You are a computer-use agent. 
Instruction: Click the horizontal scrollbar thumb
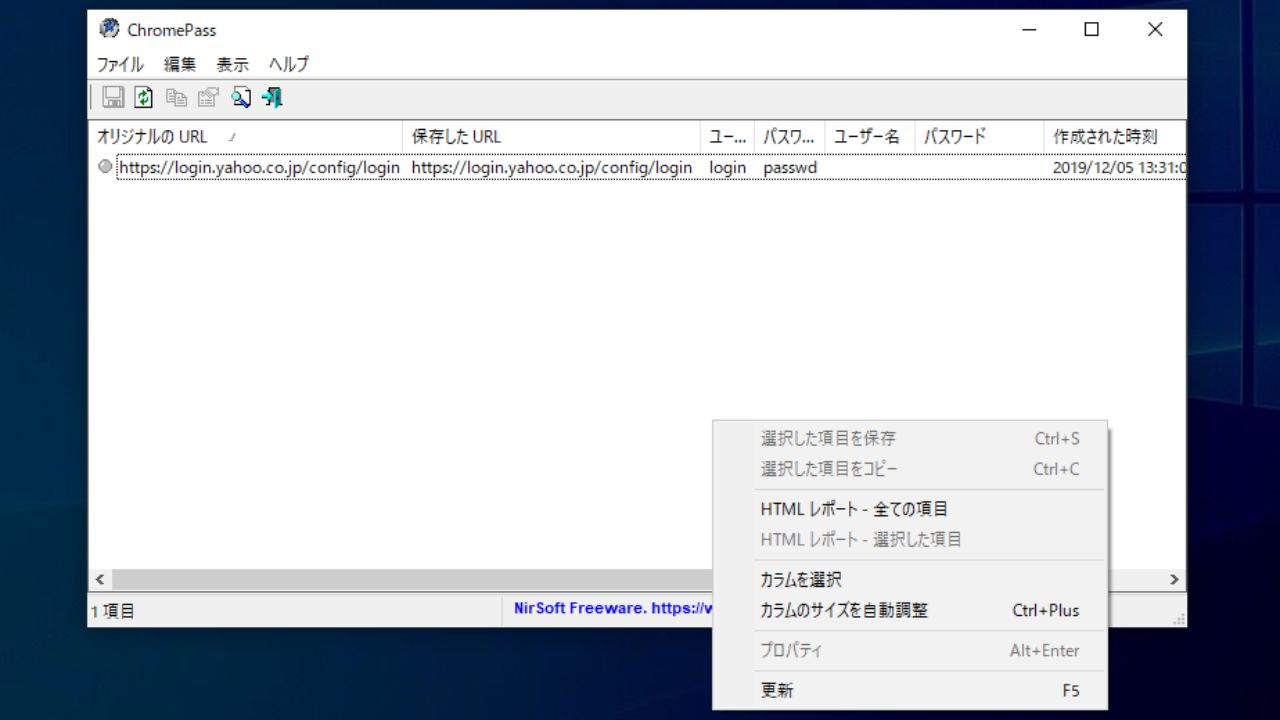click(412, 579)
